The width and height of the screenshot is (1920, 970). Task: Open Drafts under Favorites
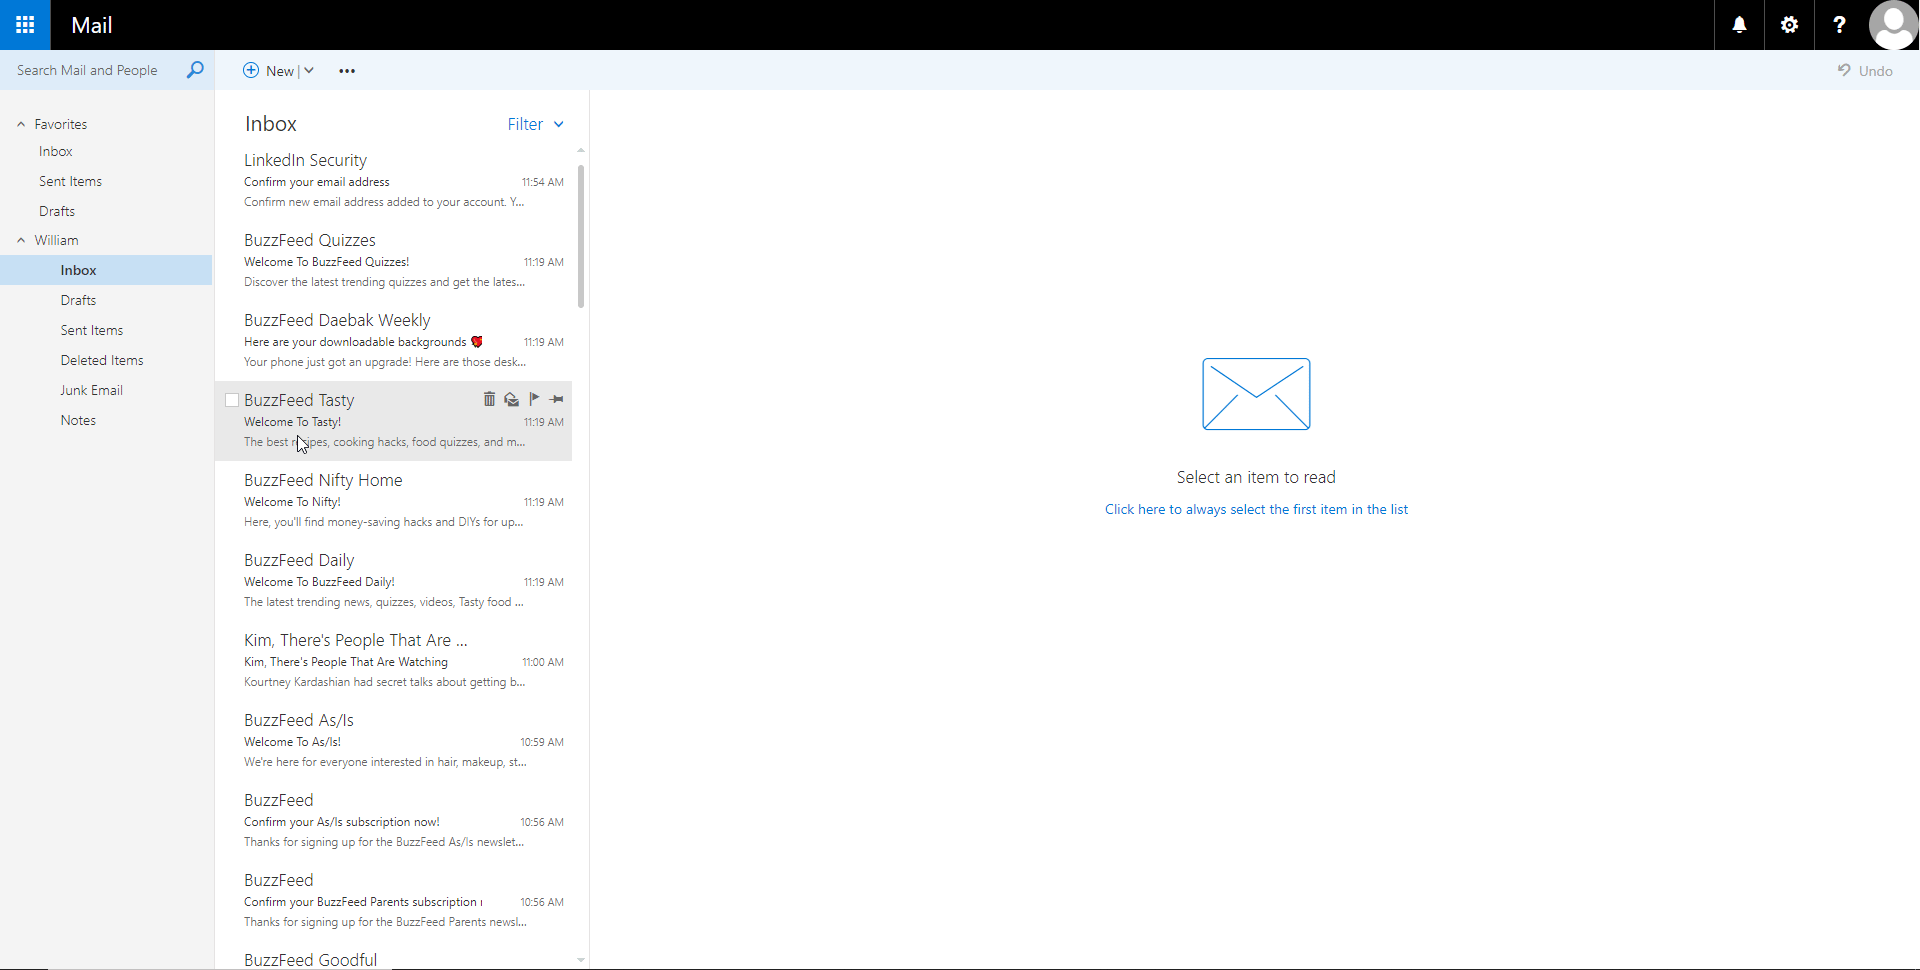[57, 211]
